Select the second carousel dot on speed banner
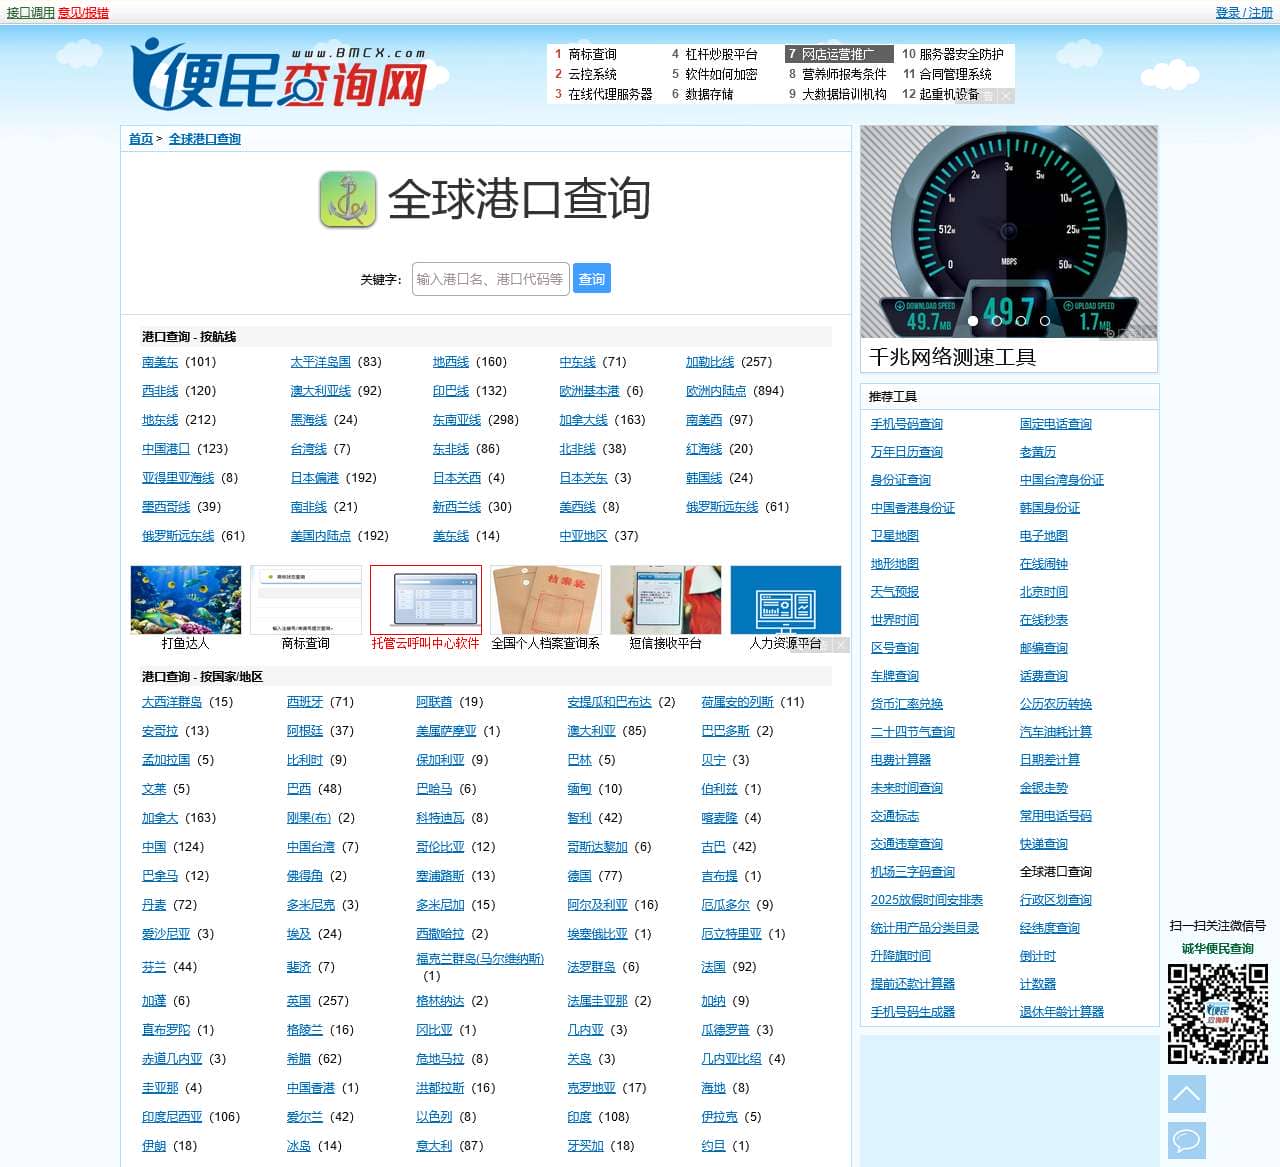Screen dimensions: 1280x1167 tap(997, 321)
